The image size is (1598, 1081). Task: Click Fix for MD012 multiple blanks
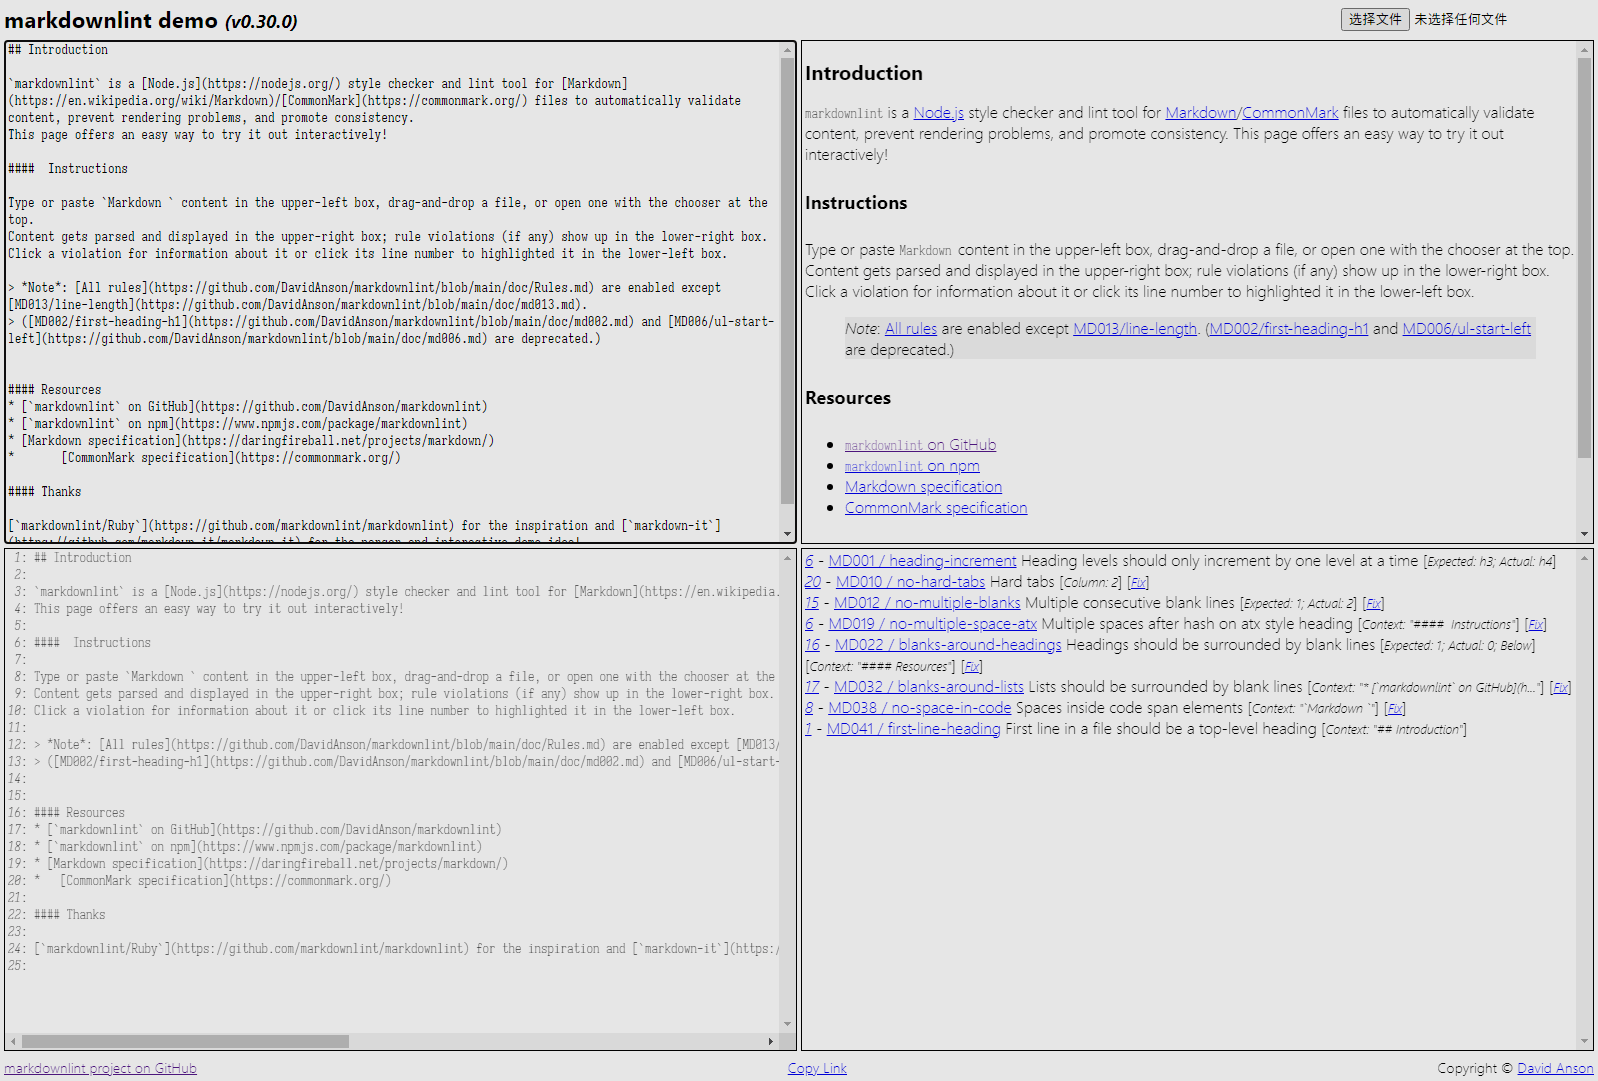point(1374,604)
